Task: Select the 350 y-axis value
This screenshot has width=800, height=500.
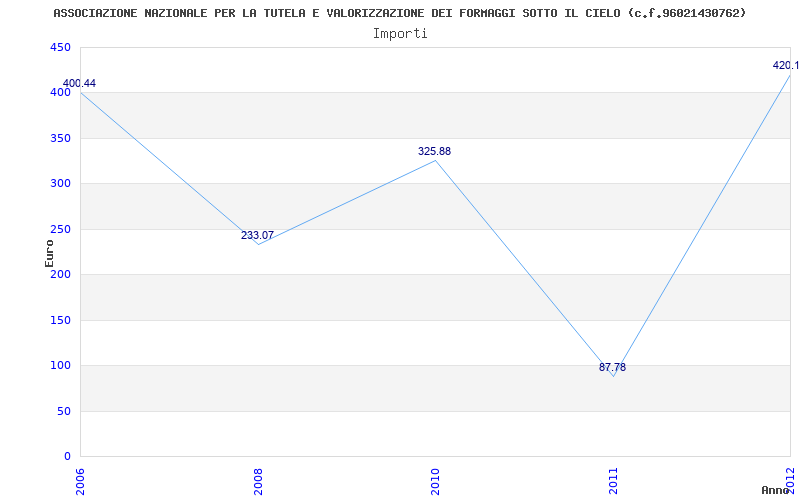Action: 60,138
